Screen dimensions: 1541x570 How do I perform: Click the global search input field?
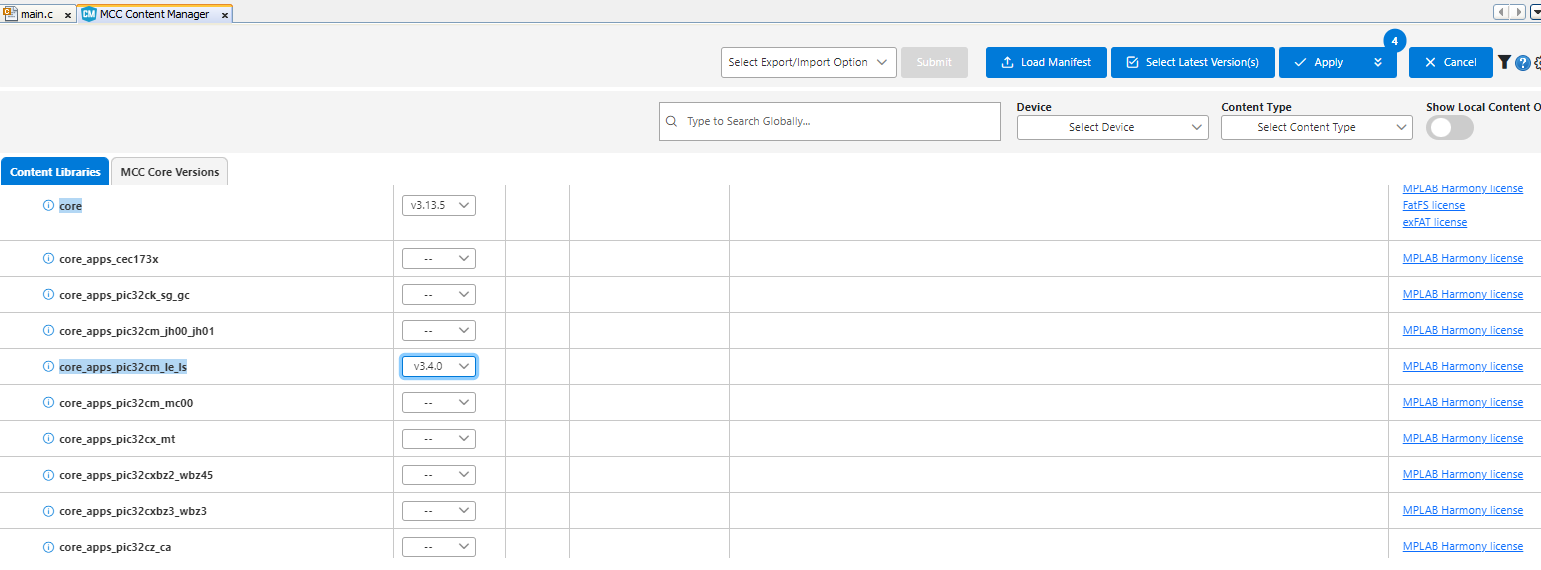tap(840, 121)
